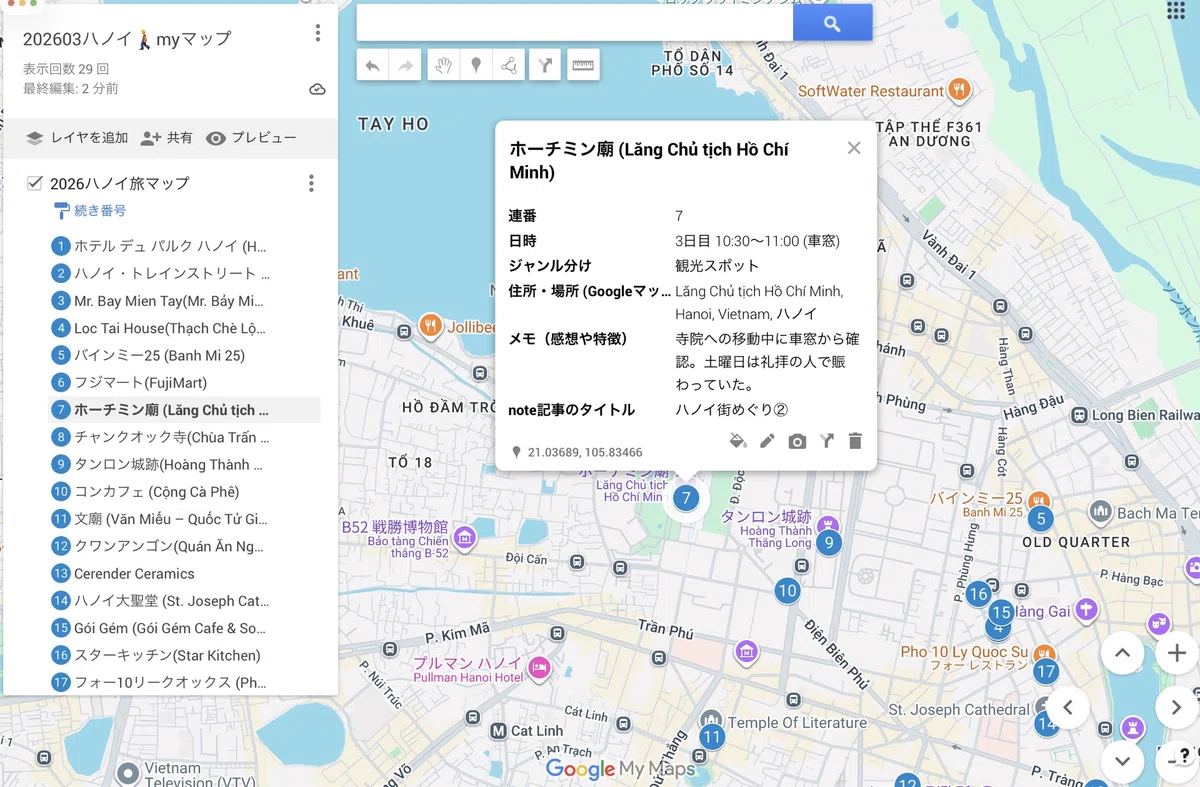Image resolution: width=1200 pixels, height=787 pixels.
Task: Select the hand pan tool
Action: 443,66
